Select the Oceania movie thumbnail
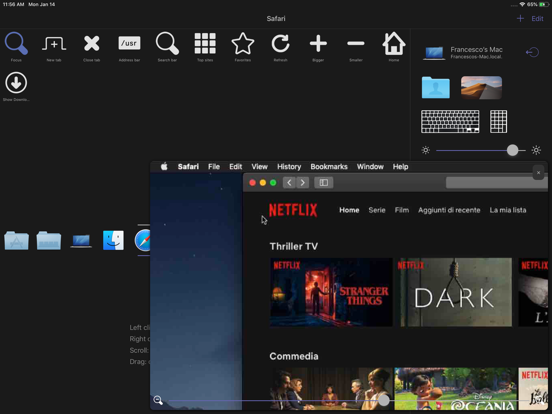 click(x=455, y=389)
